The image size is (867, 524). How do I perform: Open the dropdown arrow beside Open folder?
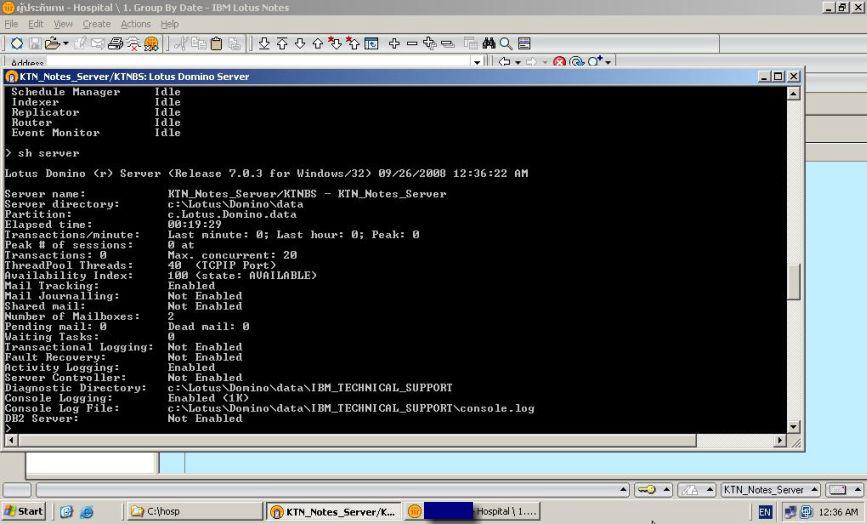[x=66, y=43]
